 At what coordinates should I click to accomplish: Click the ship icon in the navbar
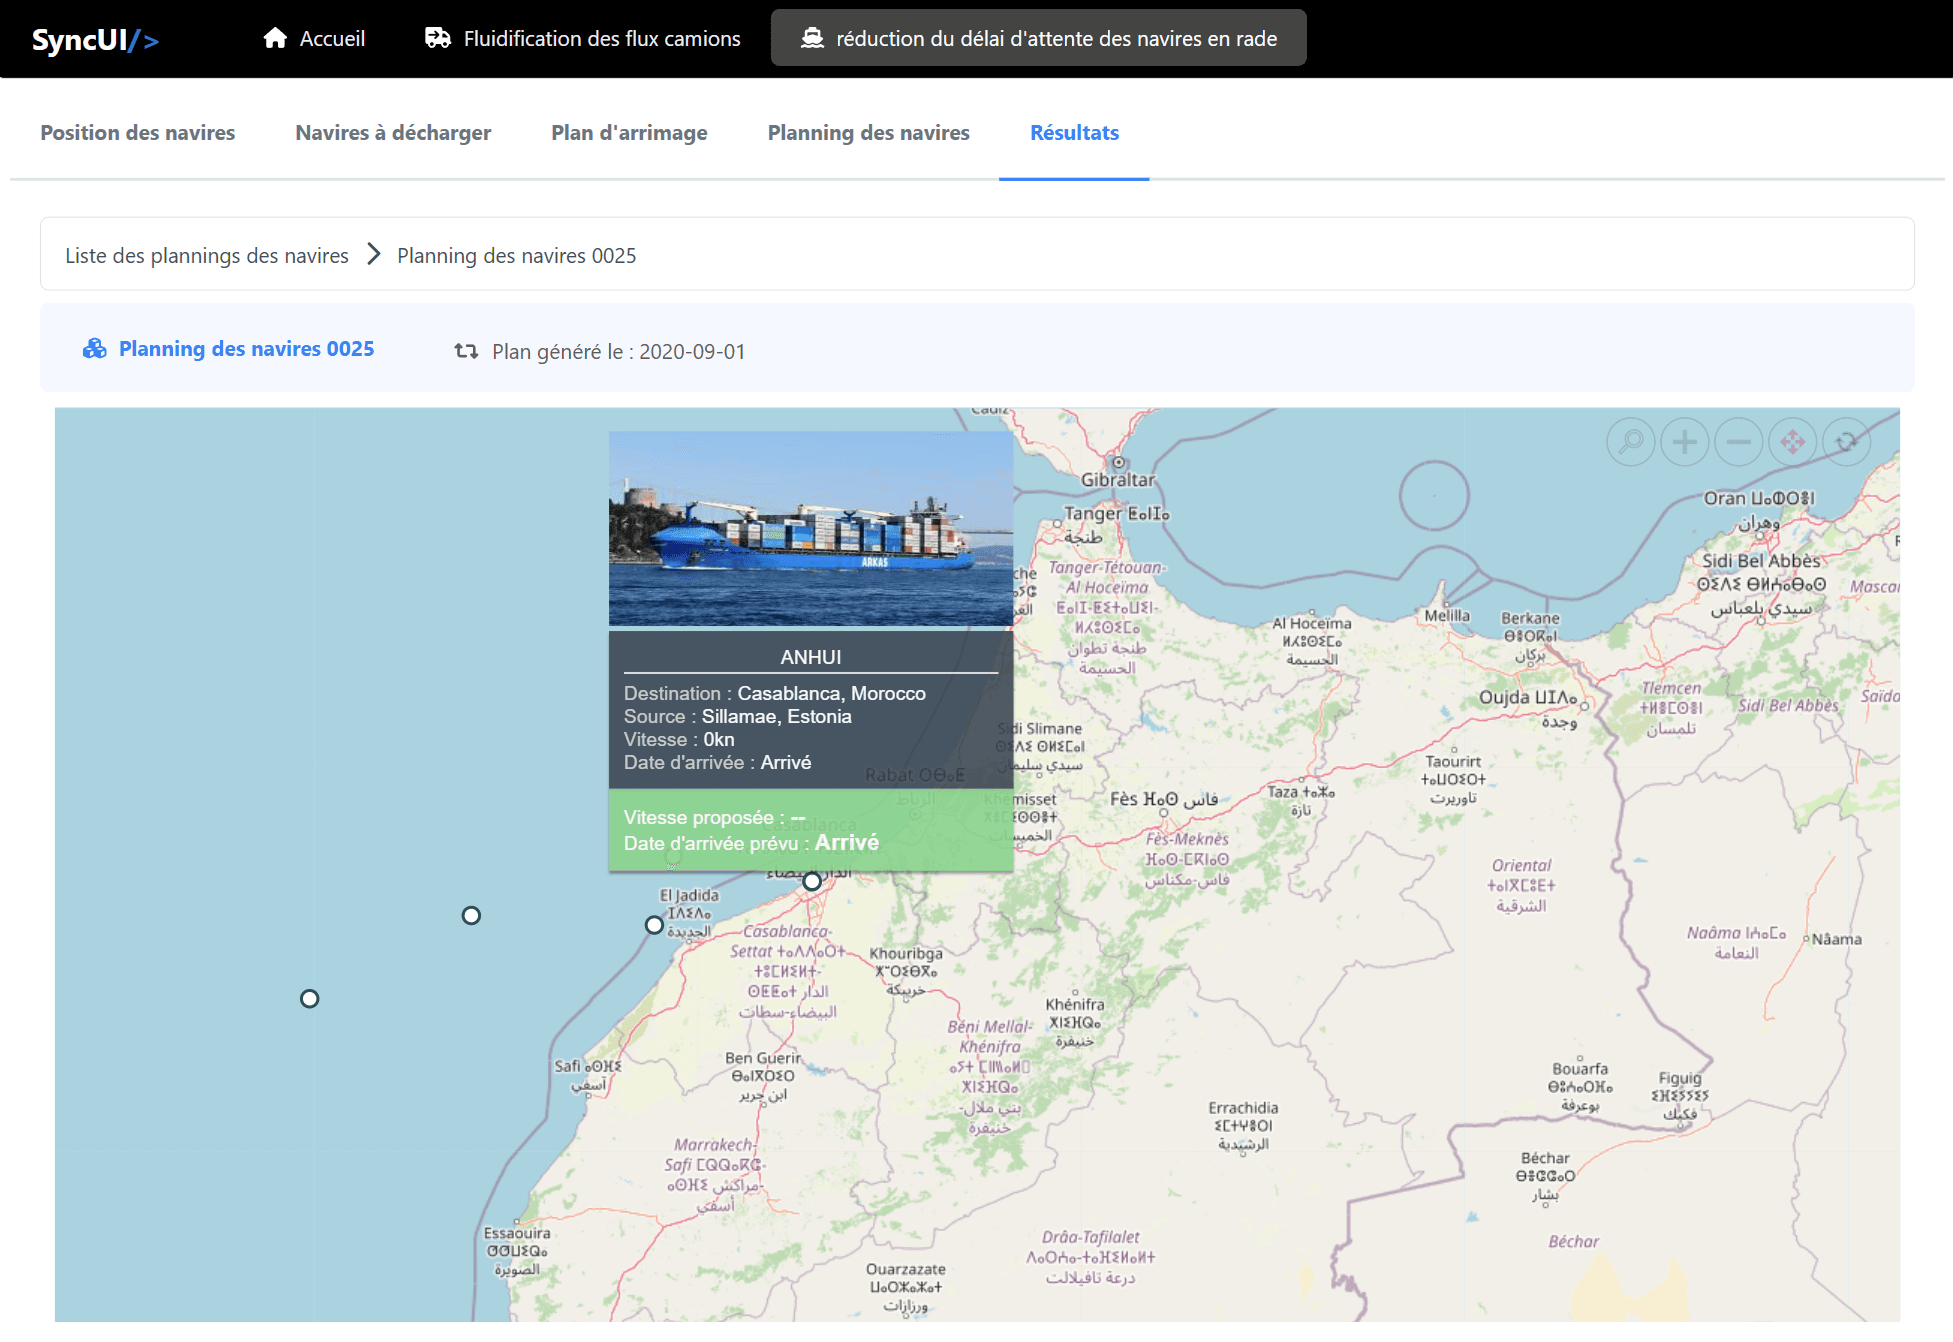pos(812,38)
